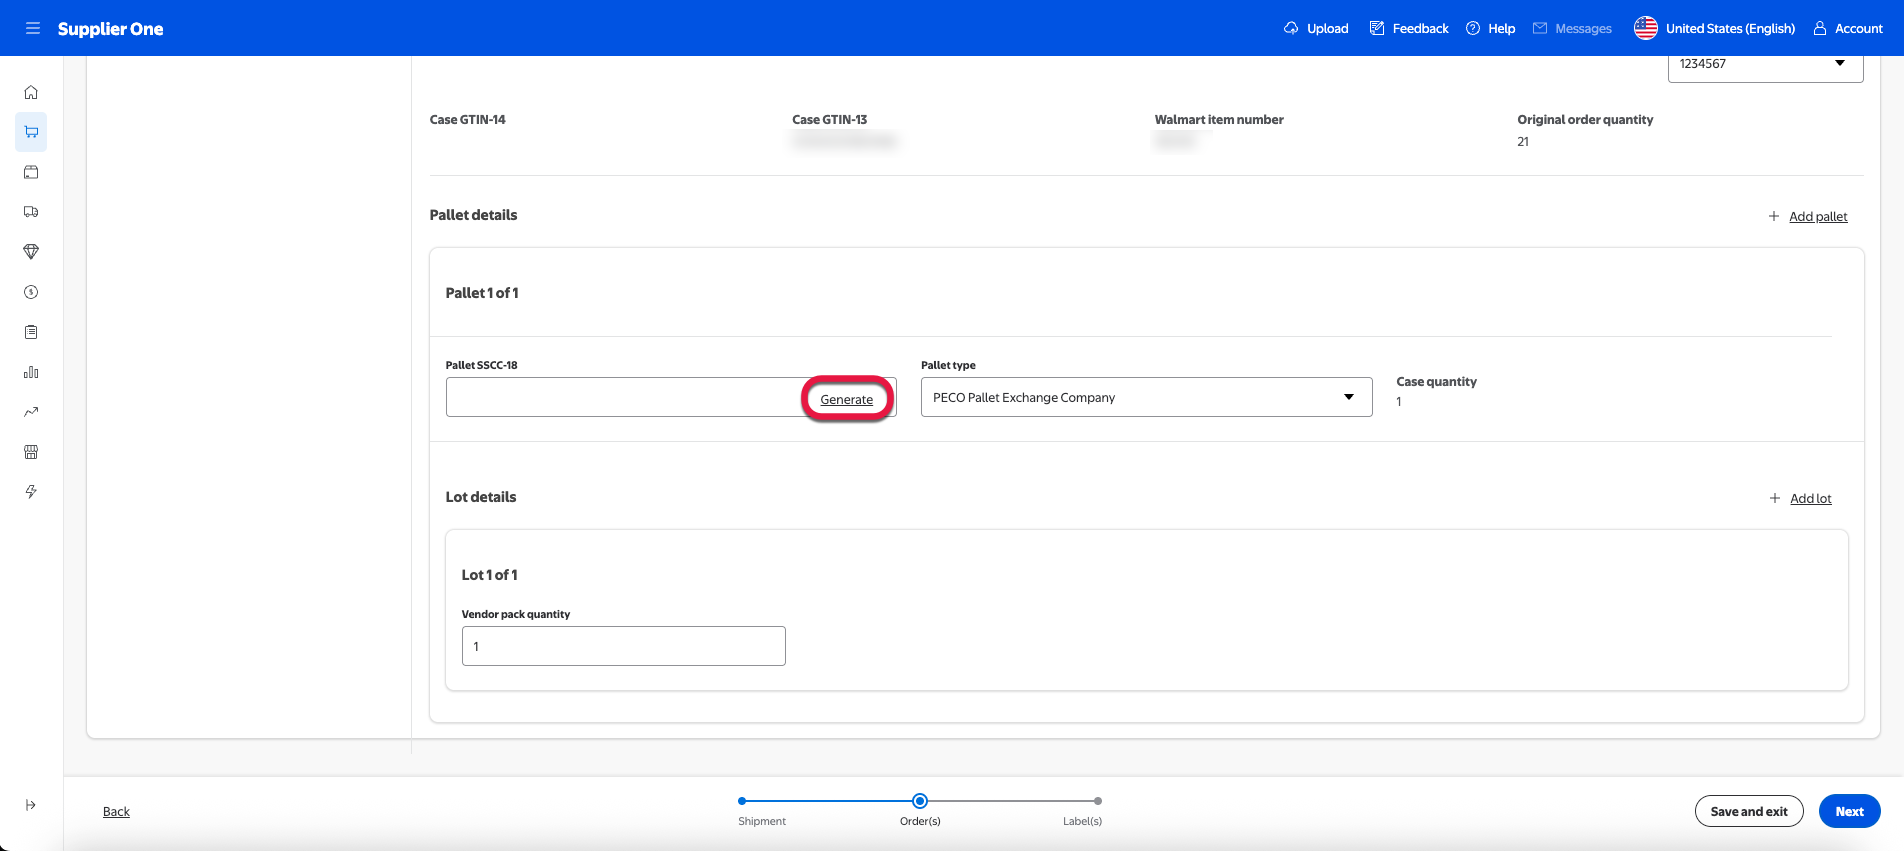Click the Order(s) step progress marker

pos(920,801)
